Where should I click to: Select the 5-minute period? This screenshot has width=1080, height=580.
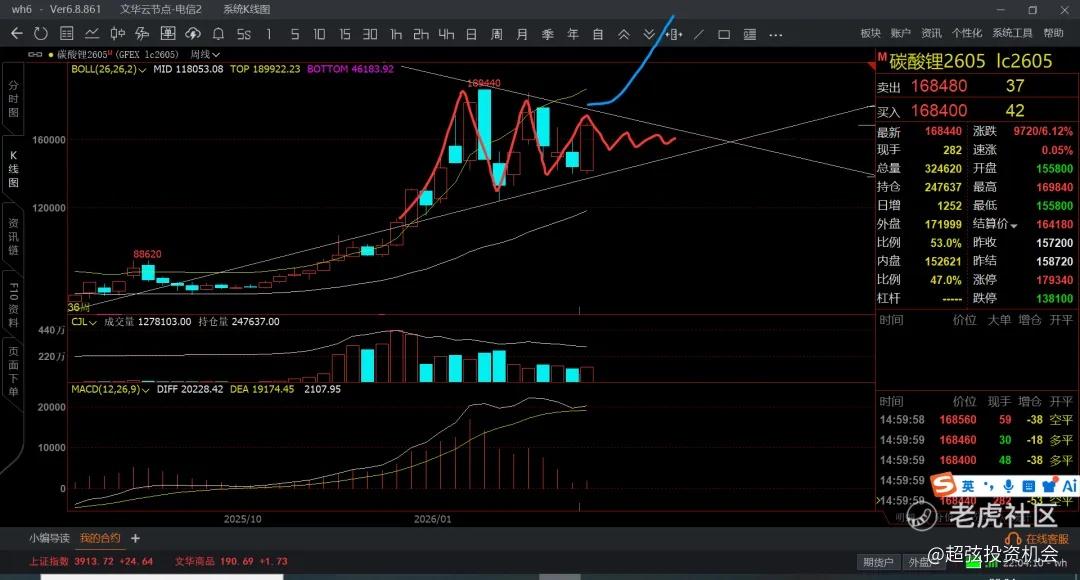click(295, 34)
